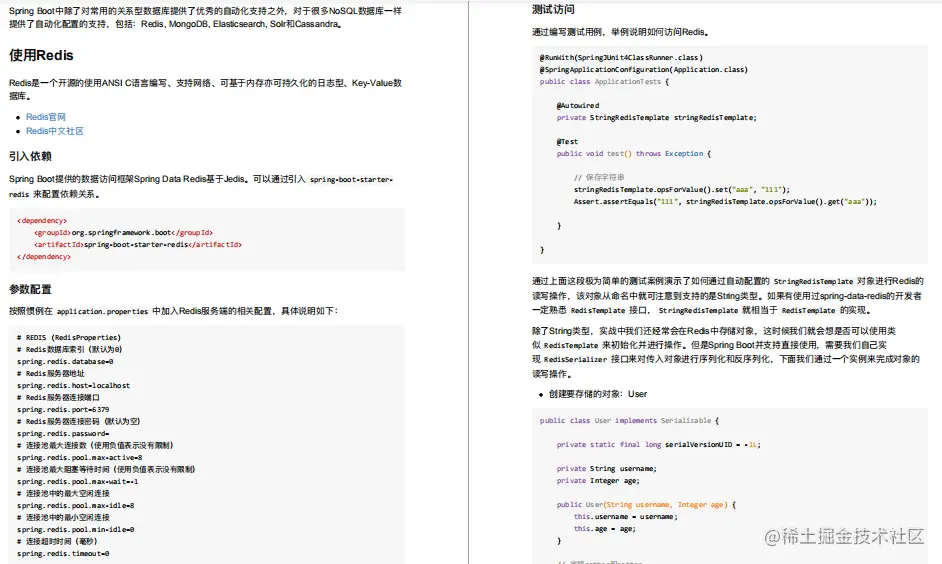
Task: Click the User(String username, Integer age) constructor line
Action: coord(646,505)
